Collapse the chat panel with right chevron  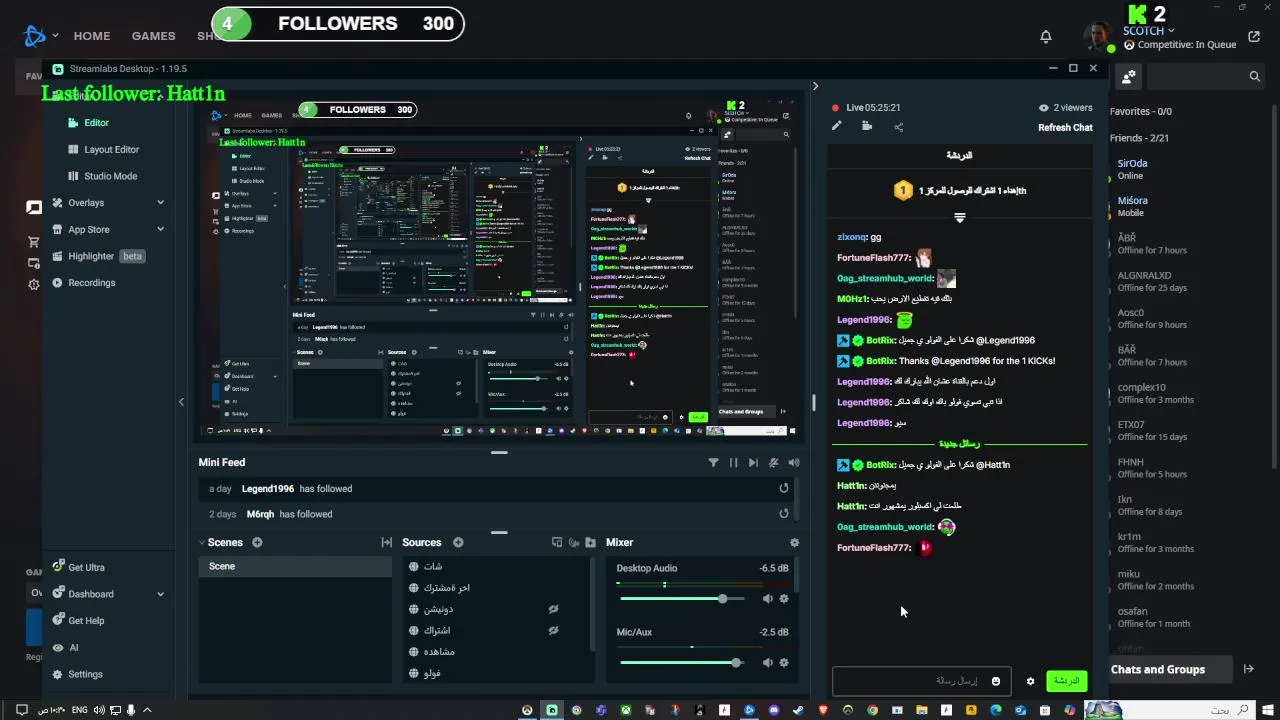(x=815, y=87)
